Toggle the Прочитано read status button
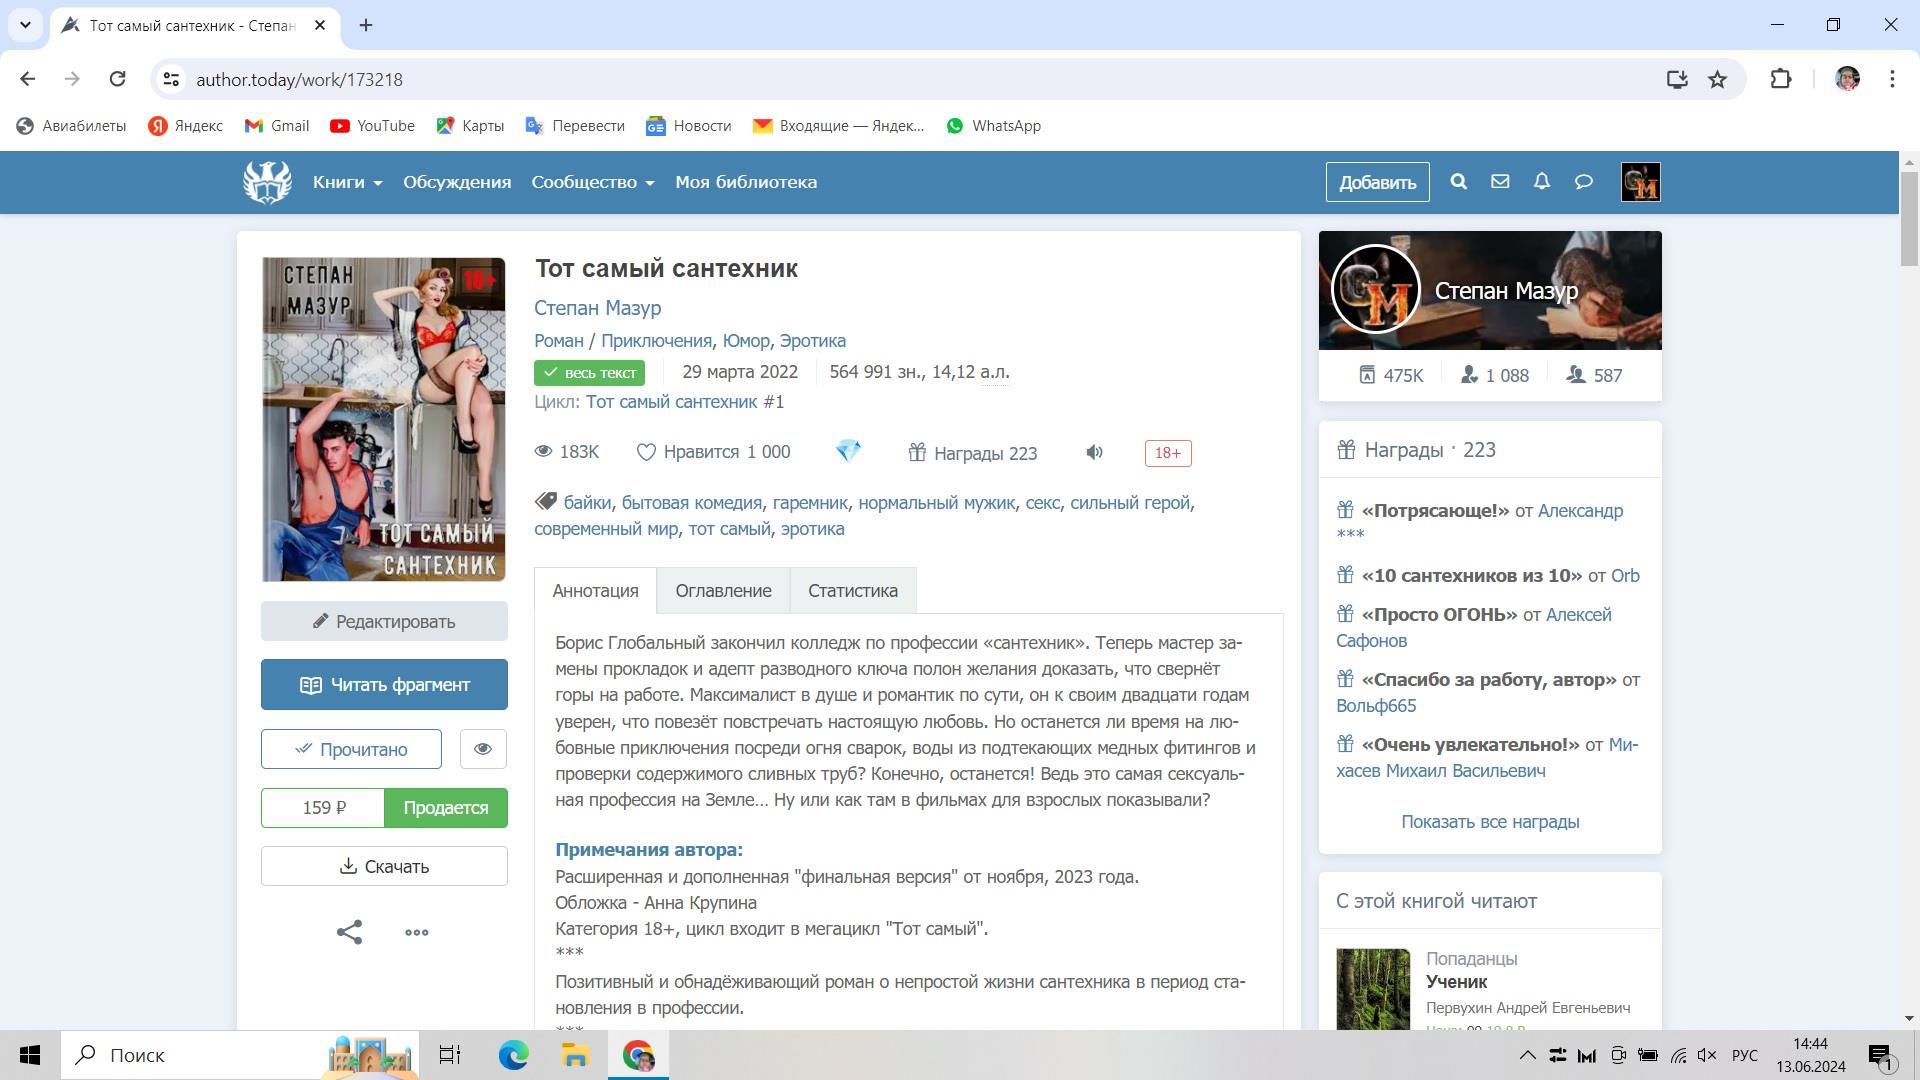Image resolution: width=1920 pixels, height=1080 pixels. 351,749
